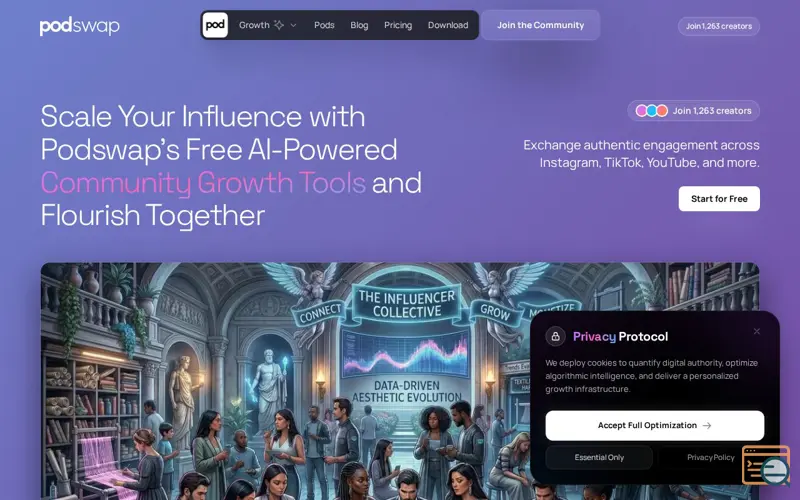Click the pod square icon in navbar
The height and width of the screenshot is (500, 800).
point(215,25)
